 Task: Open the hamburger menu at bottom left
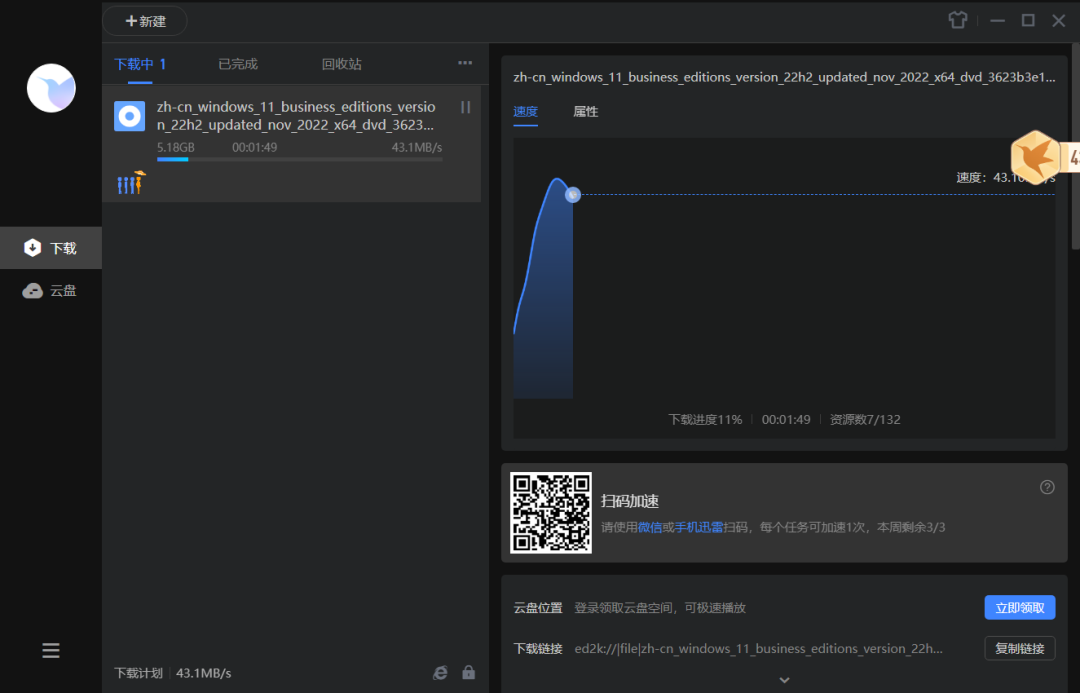pyautogui.click(x=51, y=650)
